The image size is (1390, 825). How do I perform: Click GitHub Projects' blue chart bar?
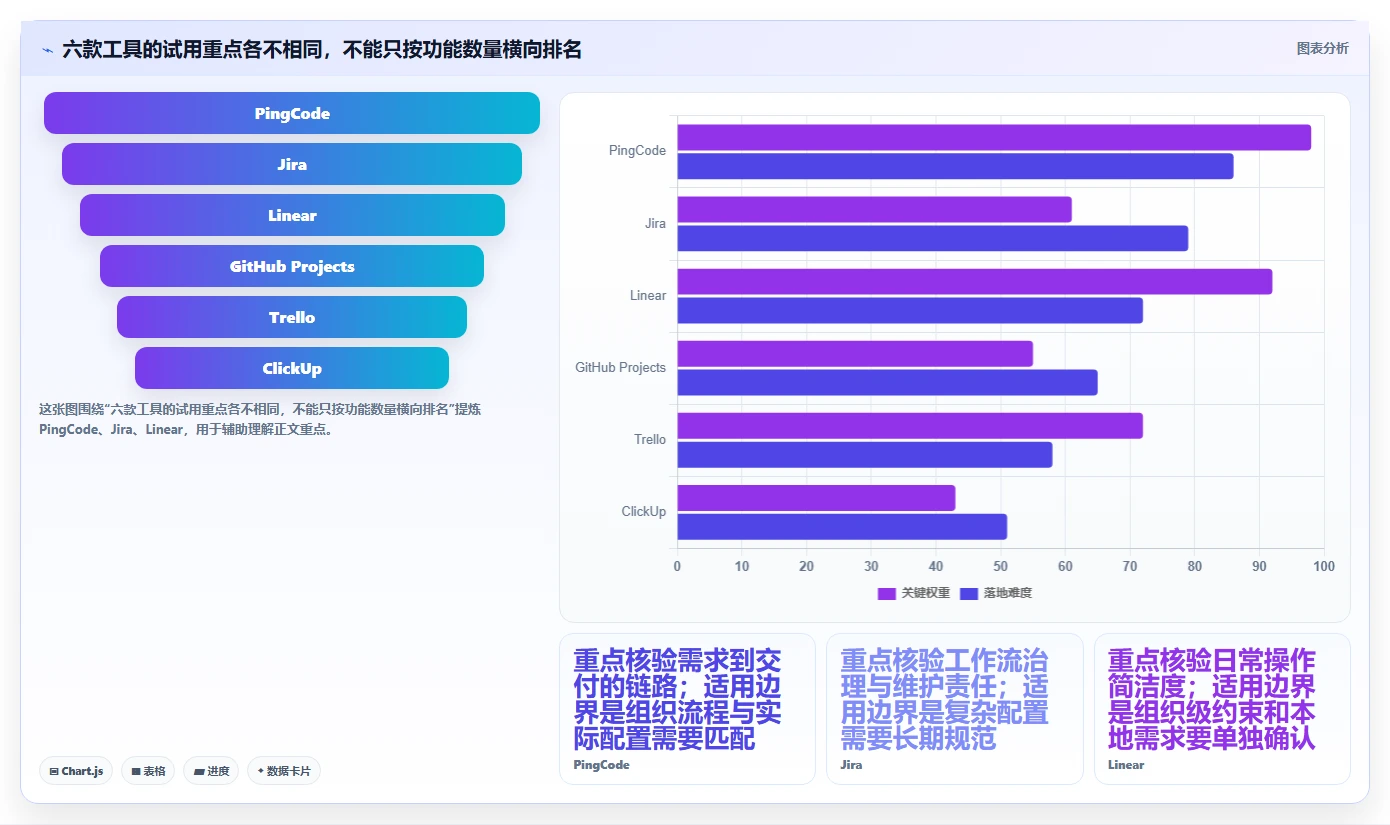(888, 382)
